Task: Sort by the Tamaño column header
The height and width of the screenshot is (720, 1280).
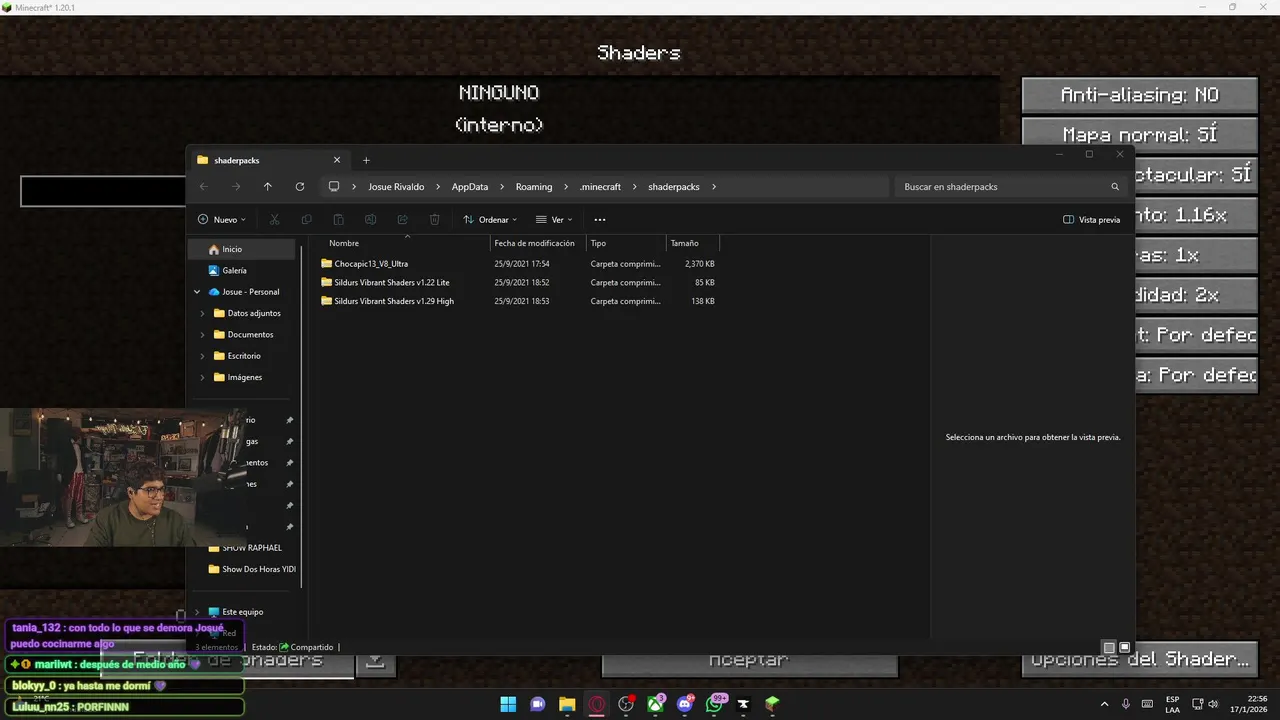Action: (692, 243)
